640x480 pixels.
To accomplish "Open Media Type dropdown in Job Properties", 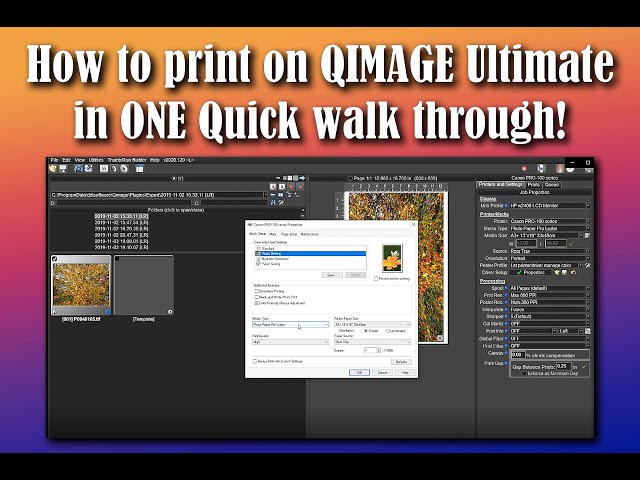I will tap(550, 229).
